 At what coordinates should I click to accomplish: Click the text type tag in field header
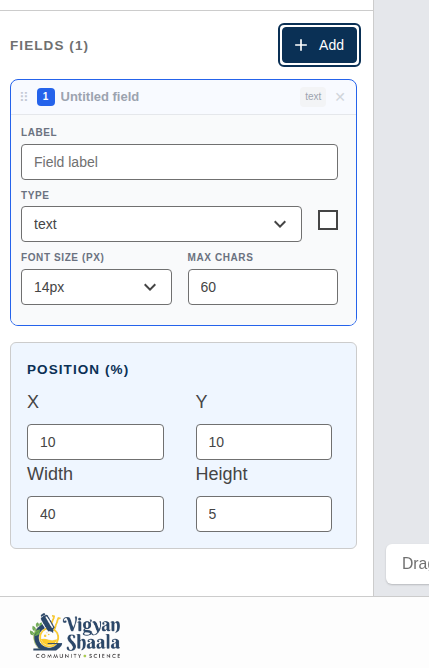(313, 97)
